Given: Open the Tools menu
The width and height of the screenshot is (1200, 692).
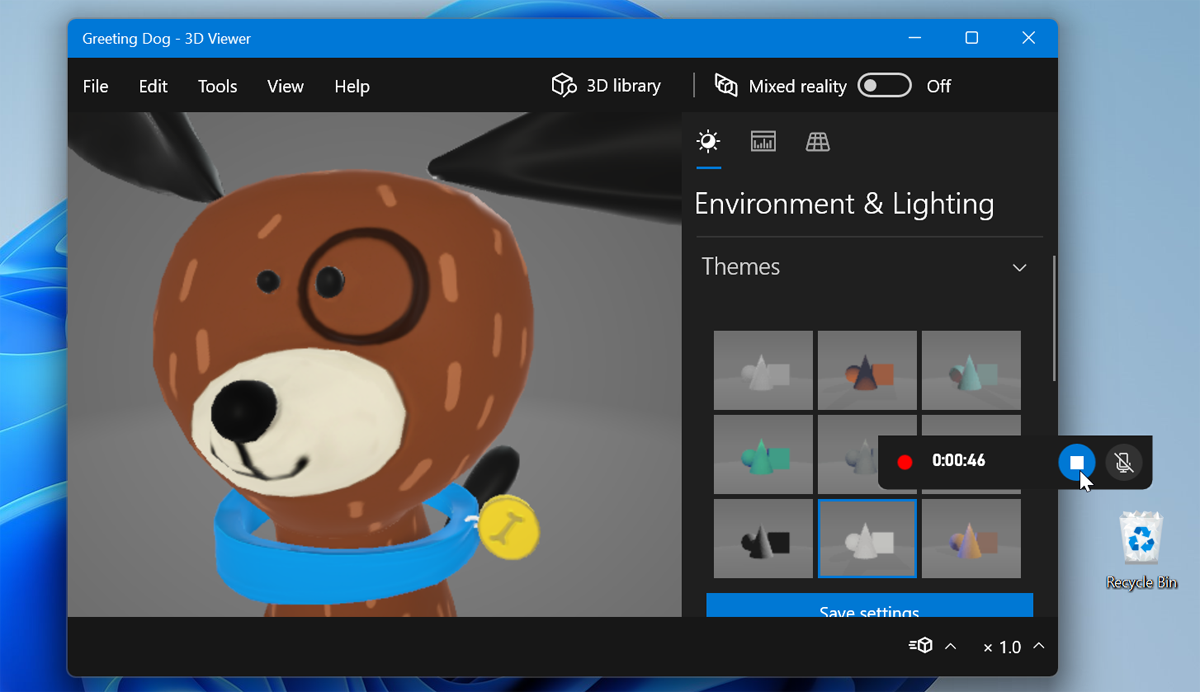Looking at the screenshot, I should pyautogui.click(x=217, y=86).
